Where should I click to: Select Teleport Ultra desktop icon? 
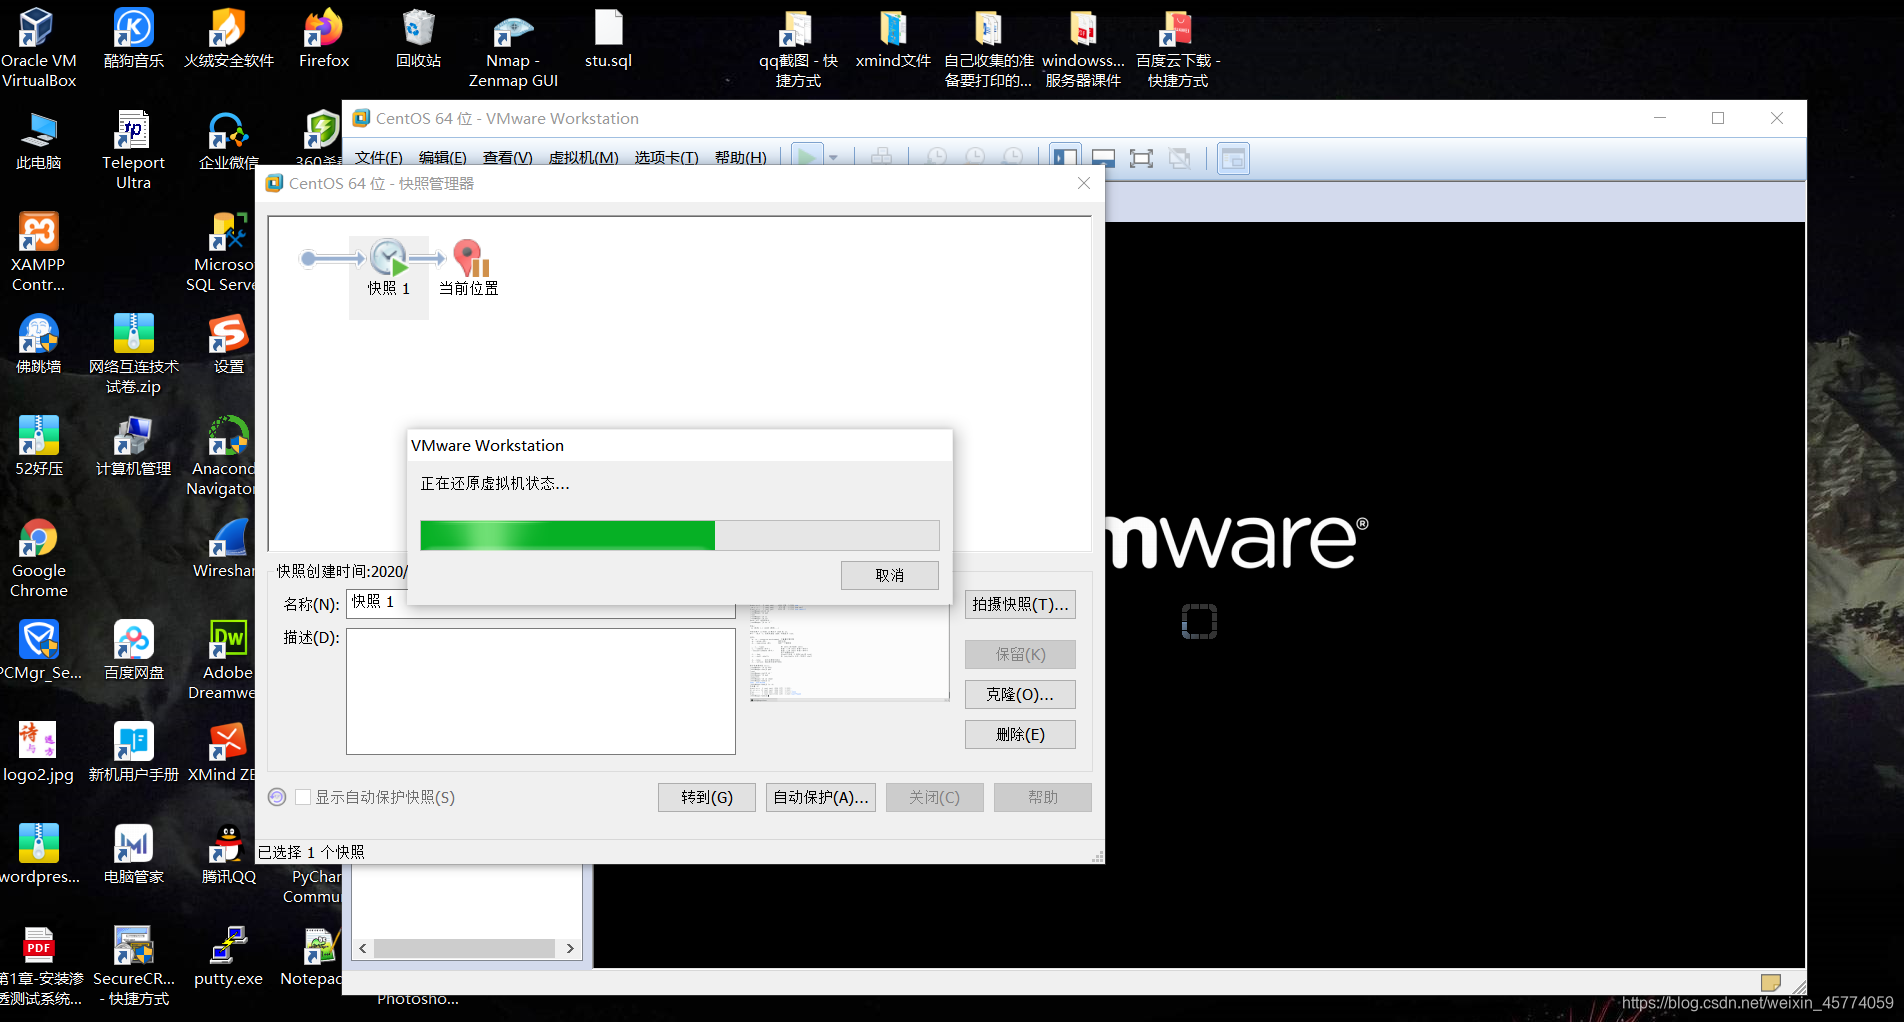[133, 151]
